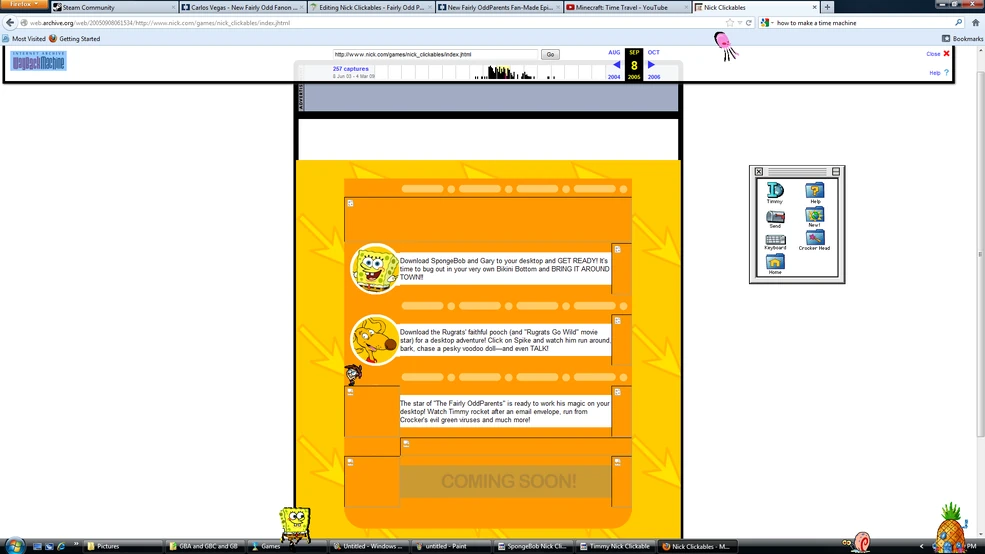
Task: Open the browser Home button
Action: (x=976, y=23)
